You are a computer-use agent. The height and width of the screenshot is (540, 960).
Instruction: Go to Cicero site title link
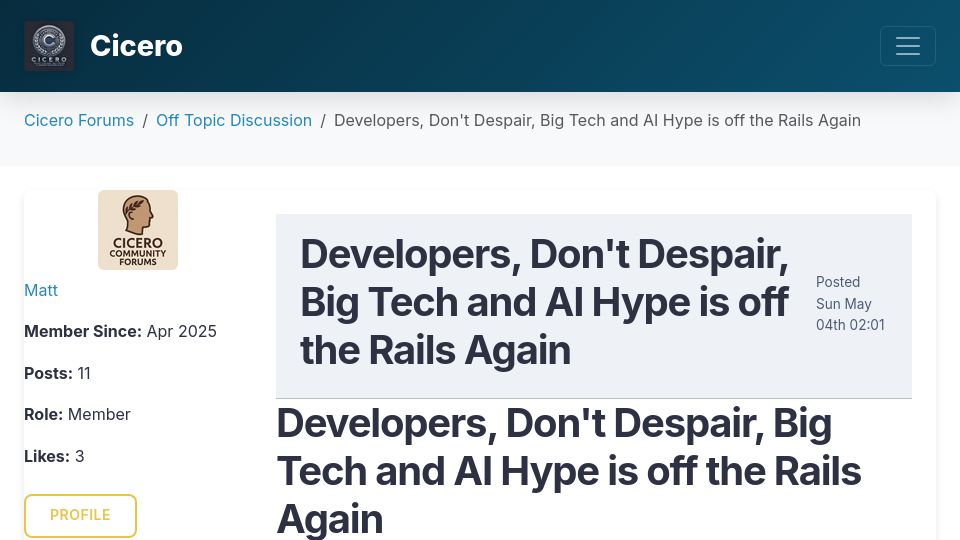(136, 46)
